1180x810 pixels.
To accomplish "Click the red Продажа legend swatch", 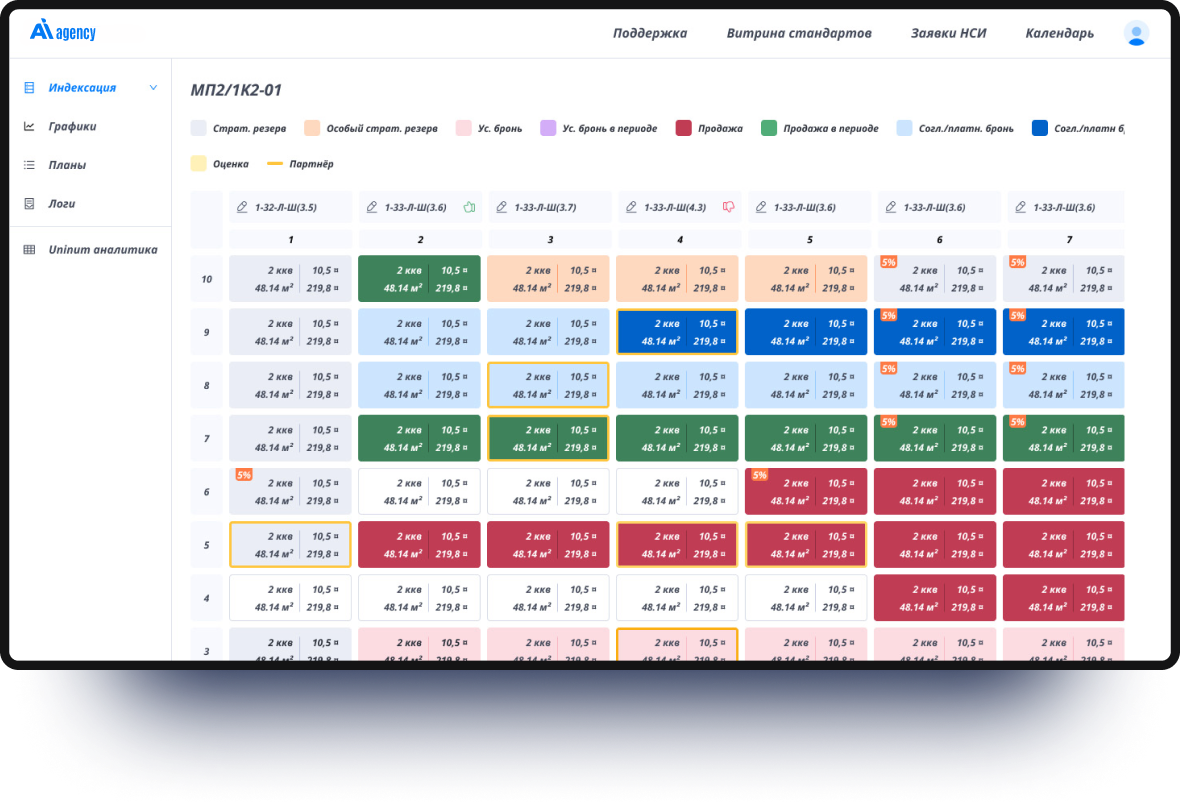I will [684, 128].
